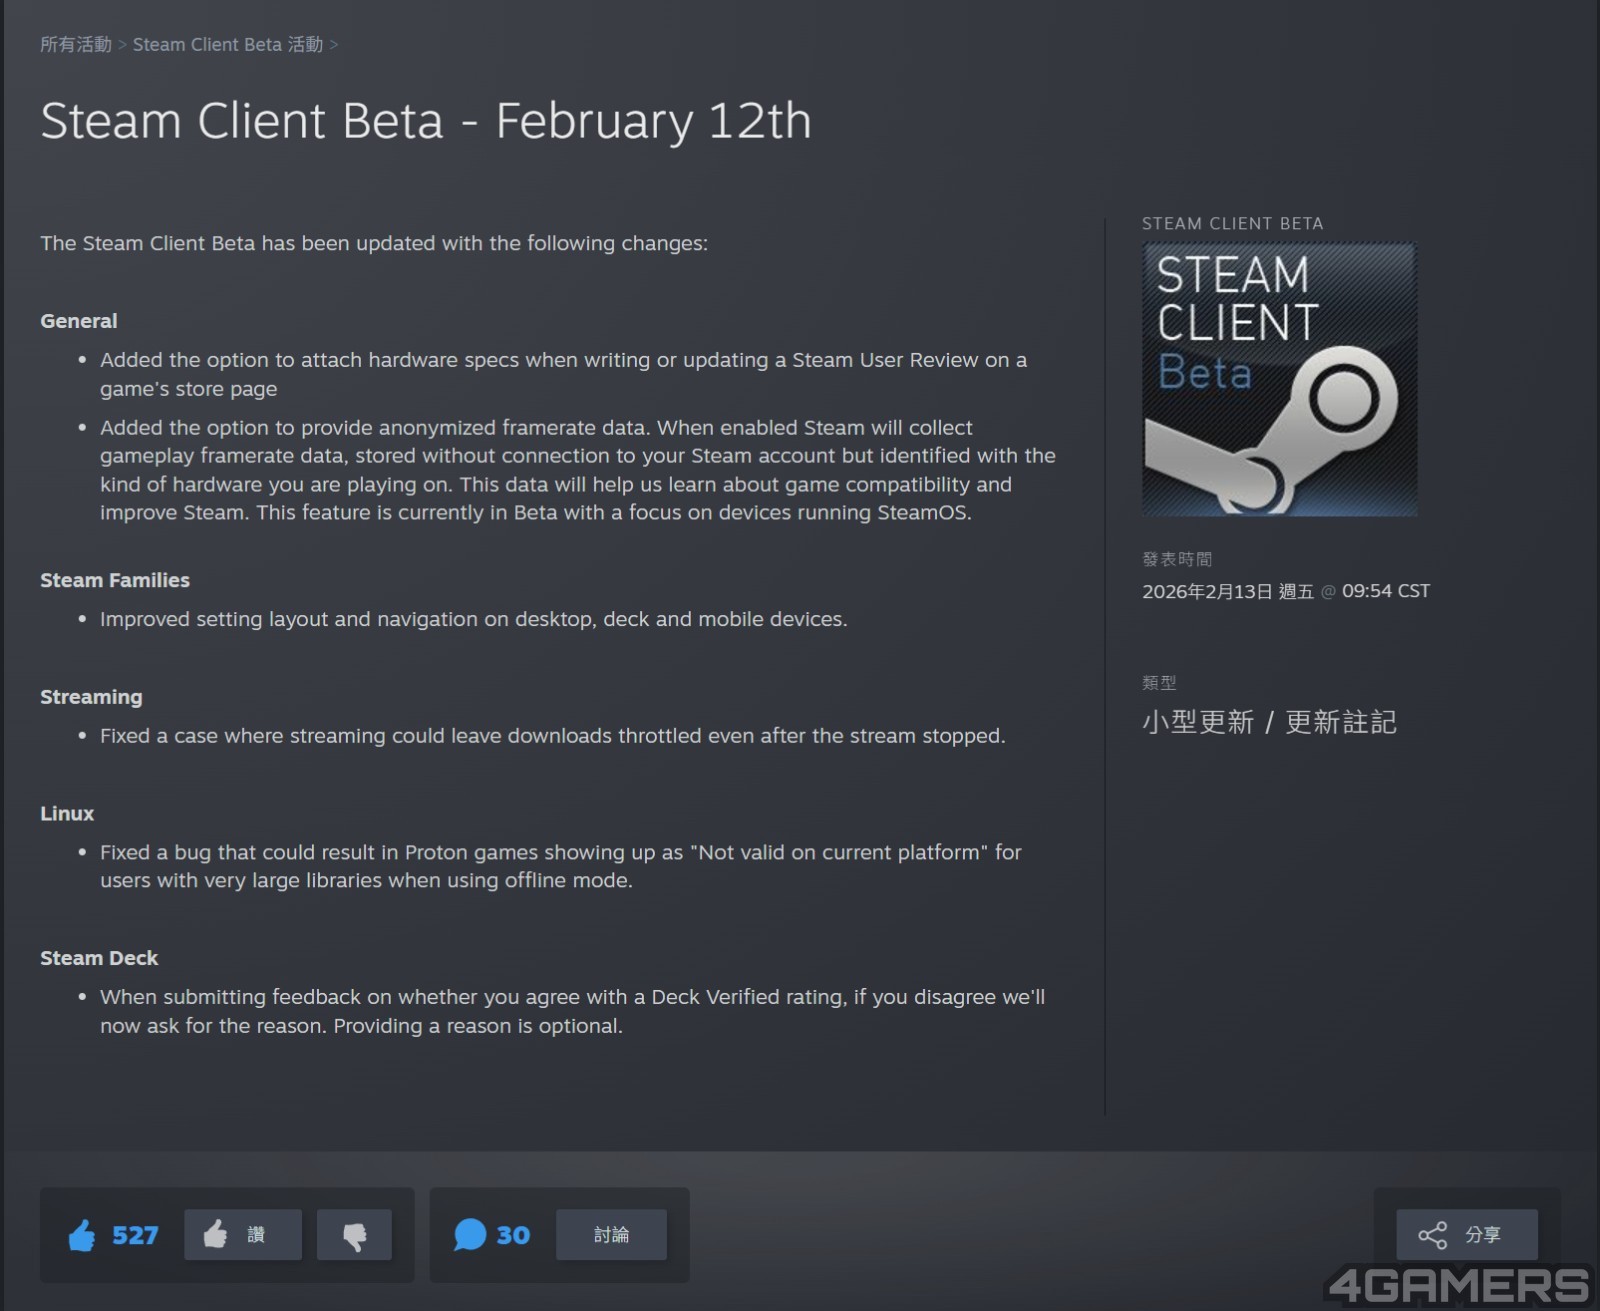Click the Linux section heading
This screenshot has width=1600, height=1311.
coord(67,814)
